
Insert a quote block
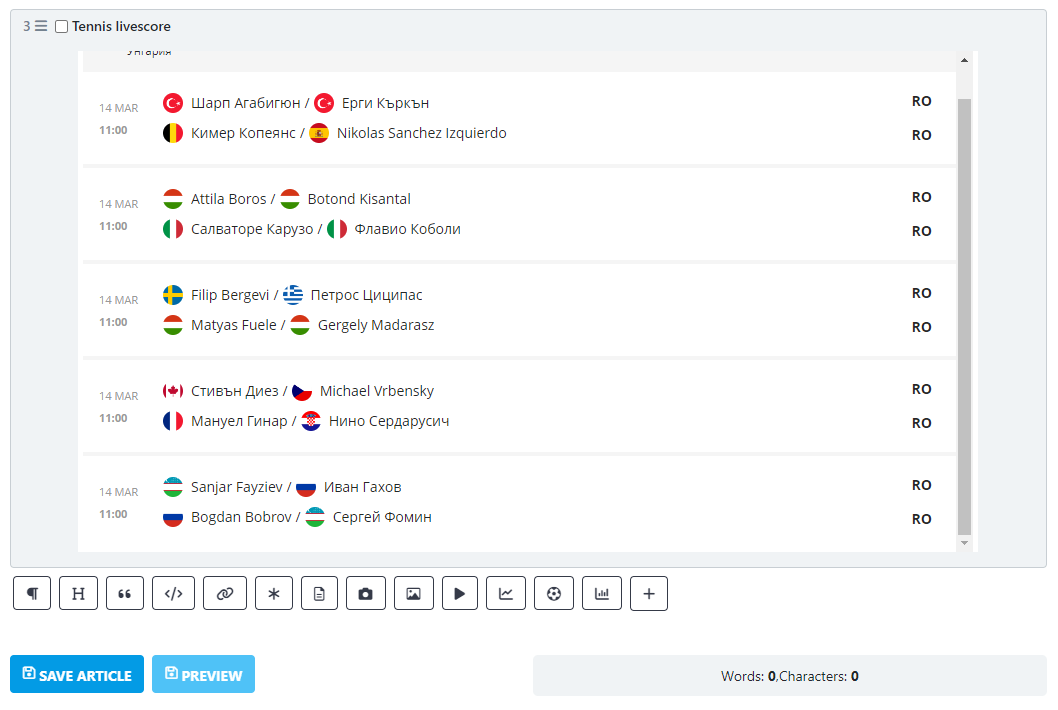coord(125,593)
